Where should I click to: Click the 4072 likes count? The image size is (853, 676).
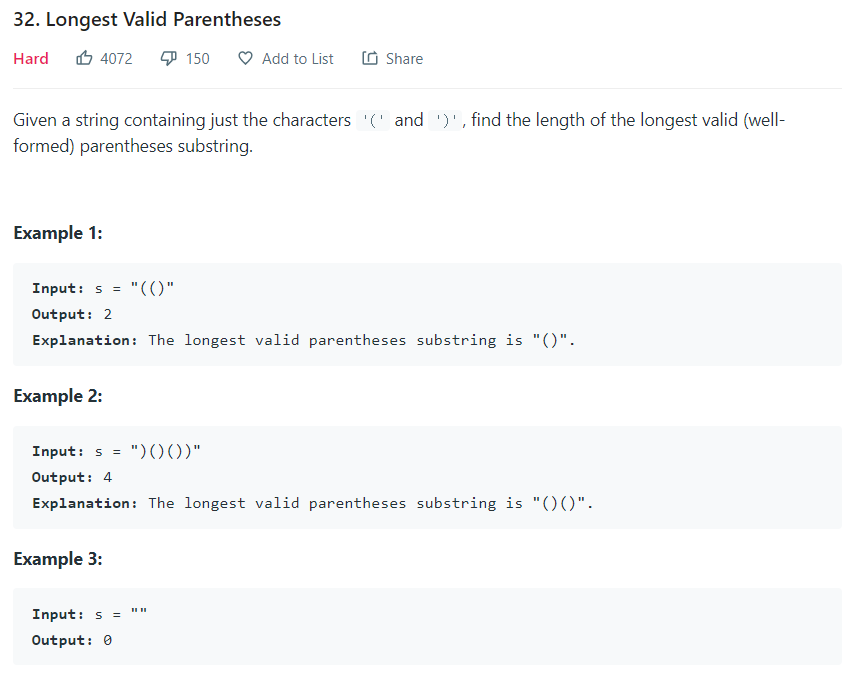[116, 59]
